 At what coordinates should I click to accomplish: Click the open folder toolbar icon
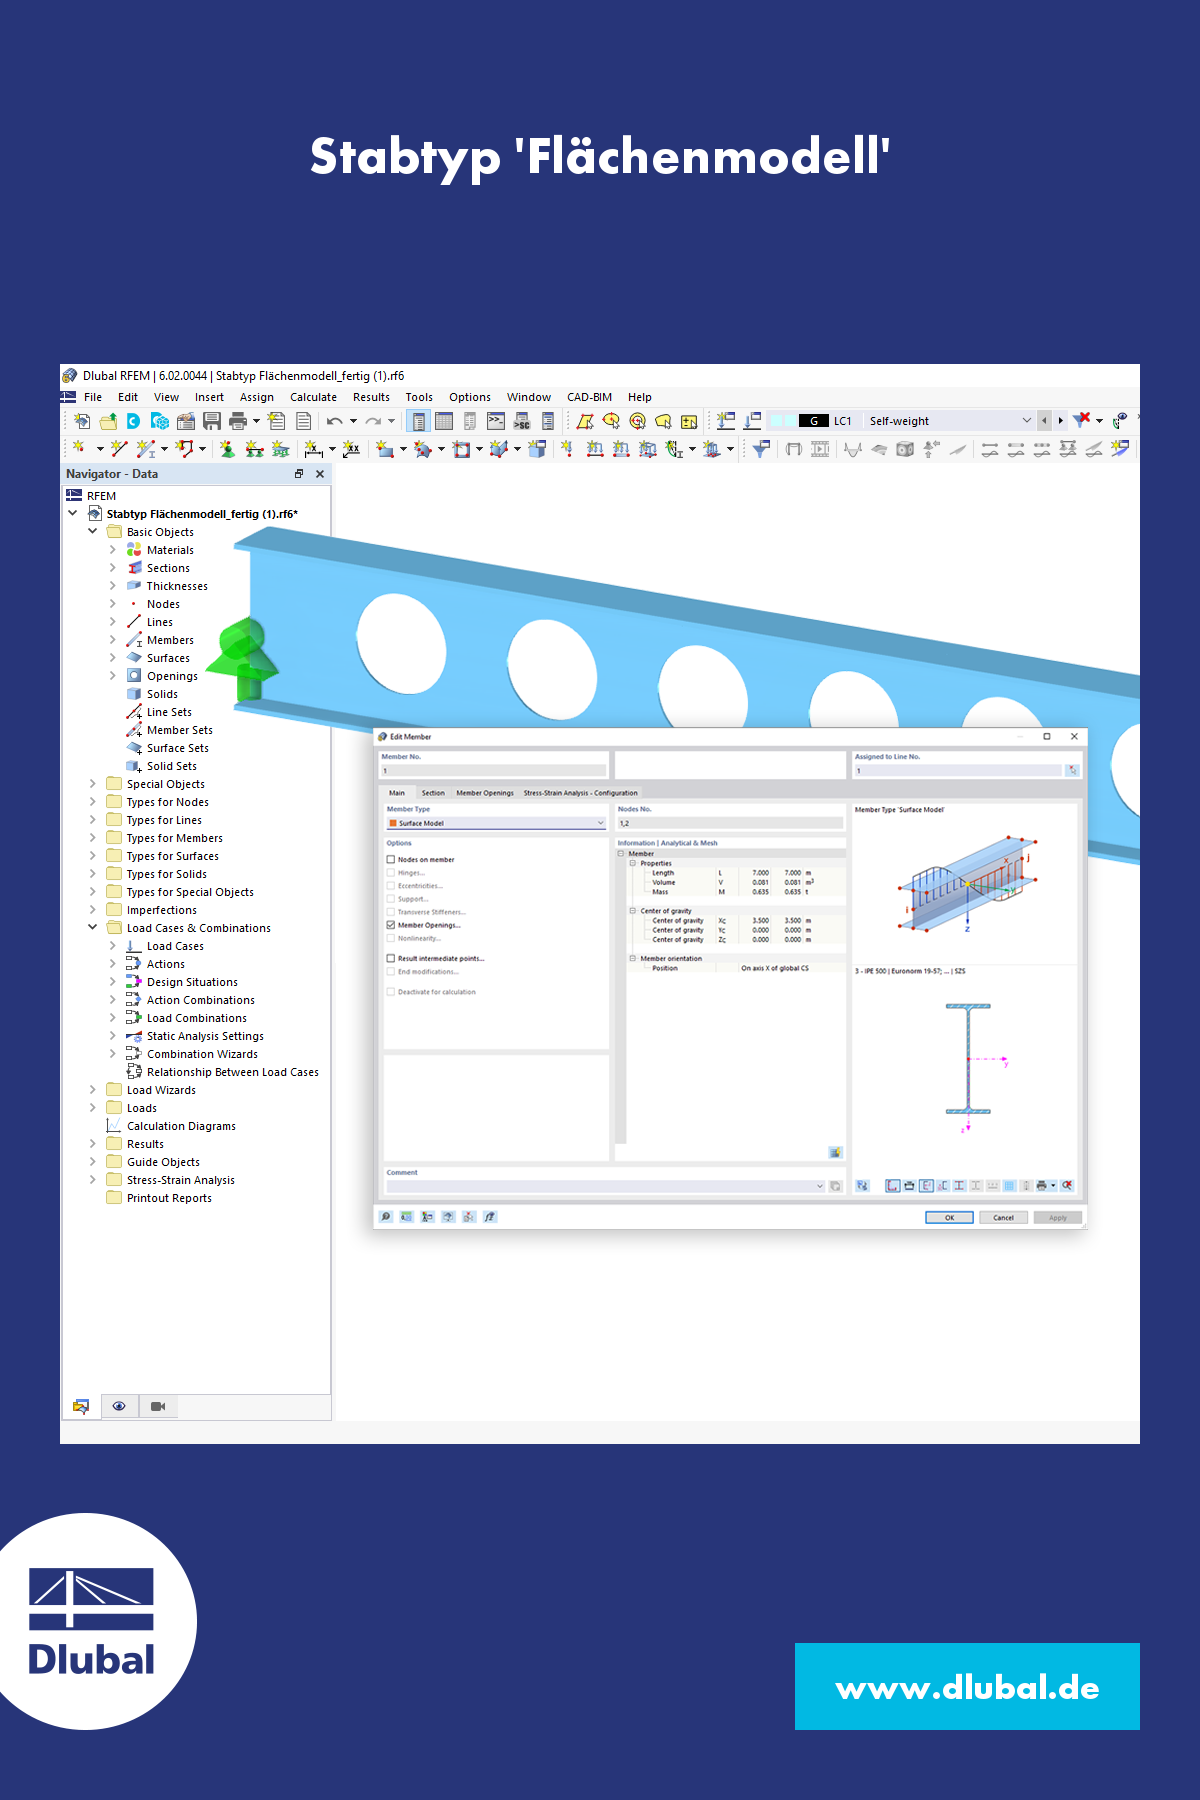(x=108, y=421)
